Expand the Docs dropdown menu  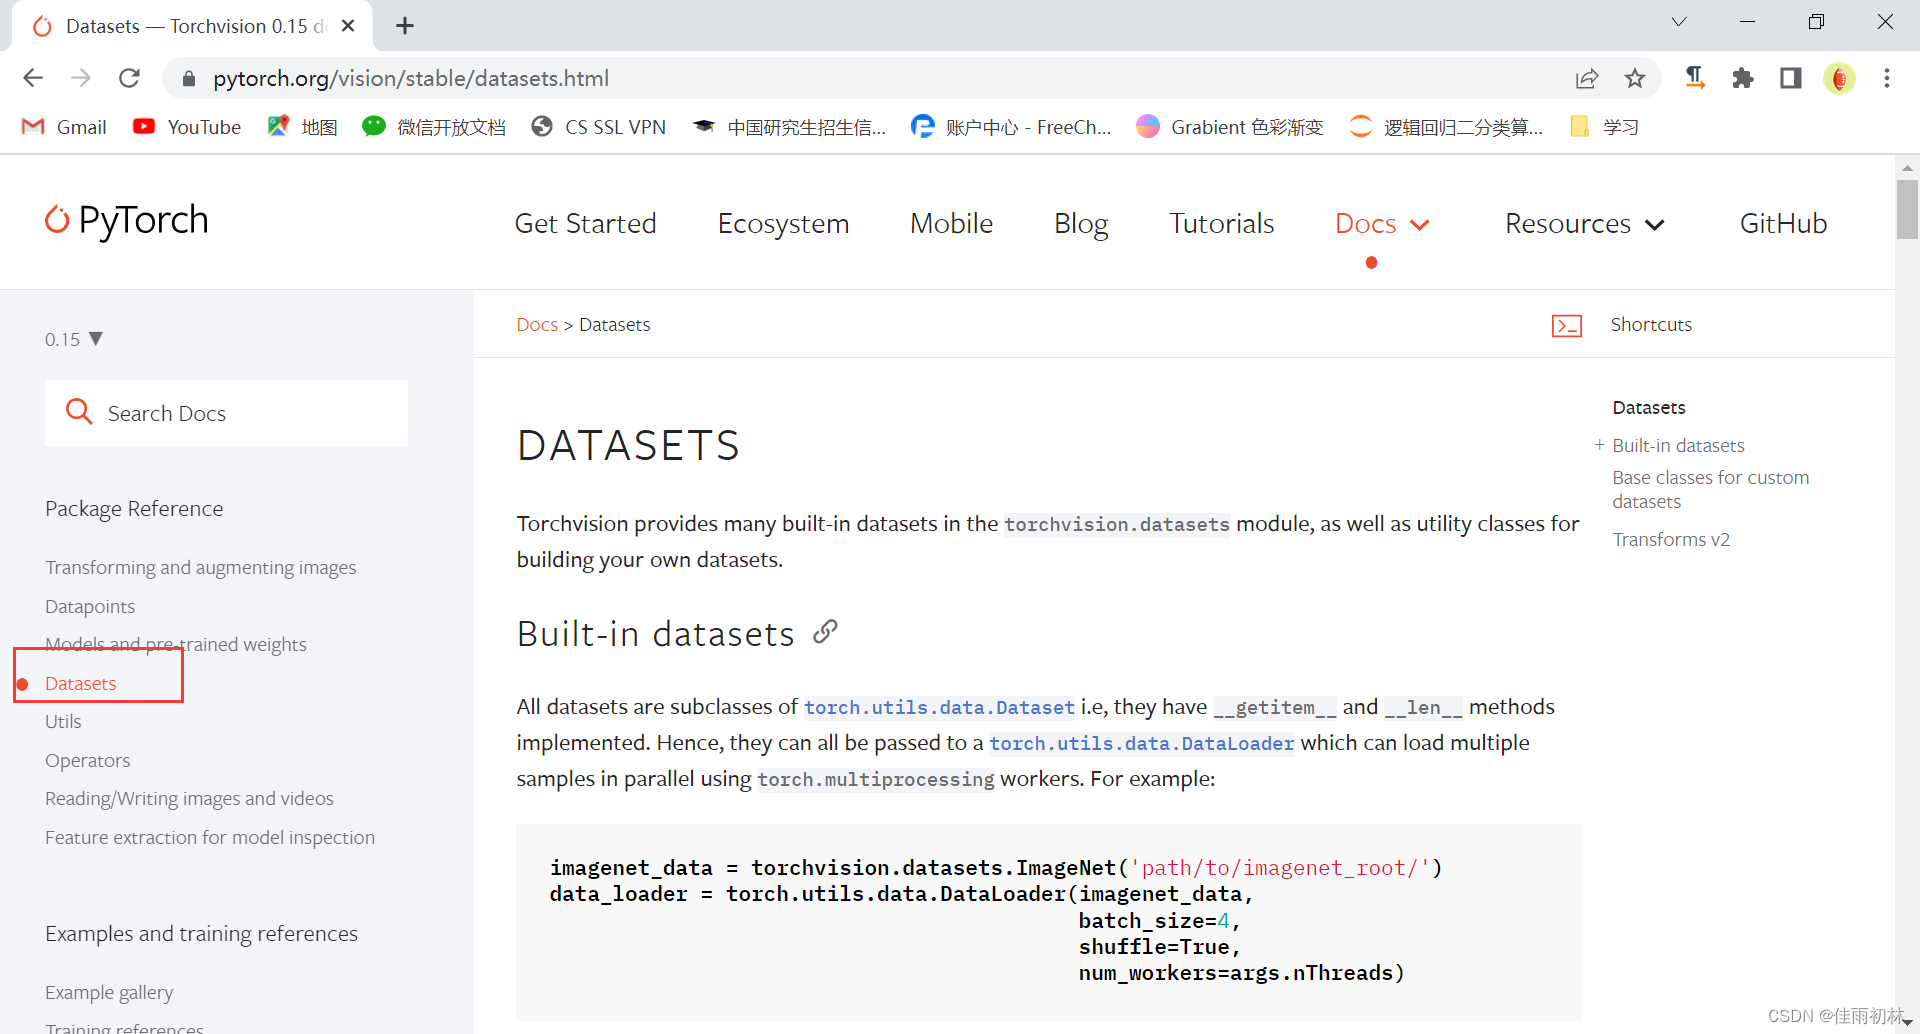pyautogui.click(x=1382, y=223)
